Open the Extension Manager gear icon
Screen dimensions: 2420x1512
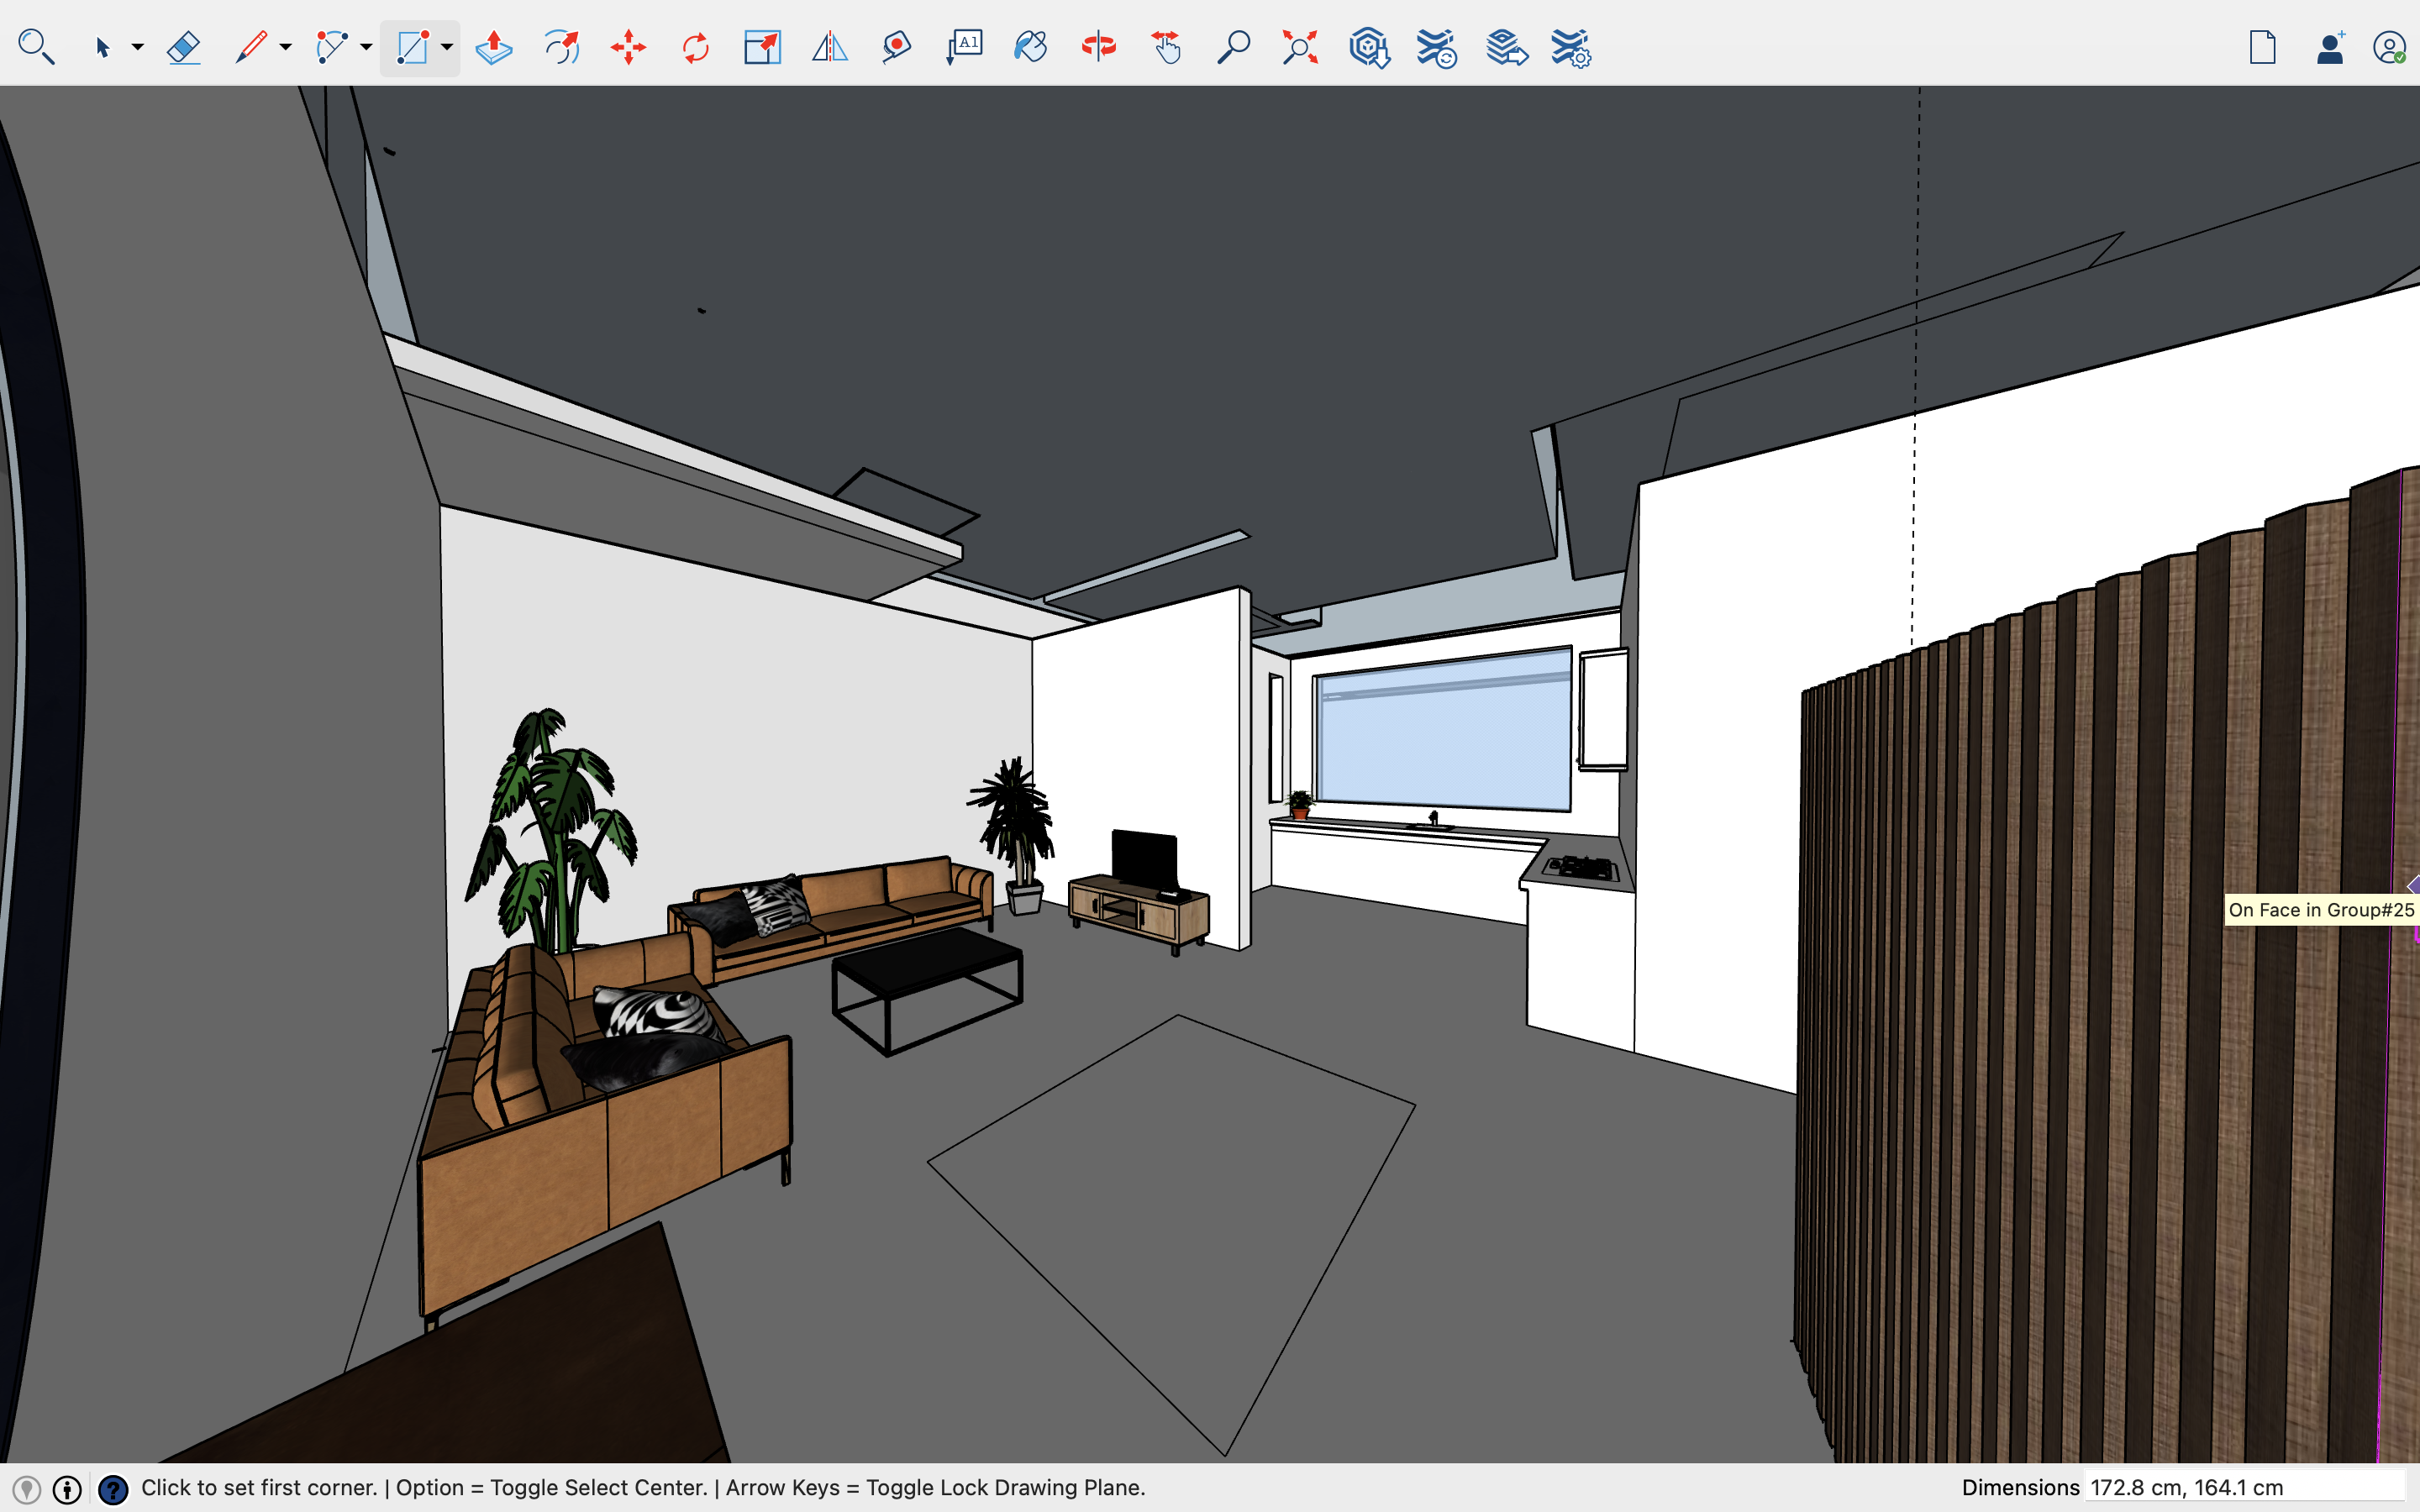click(1571, 47)
